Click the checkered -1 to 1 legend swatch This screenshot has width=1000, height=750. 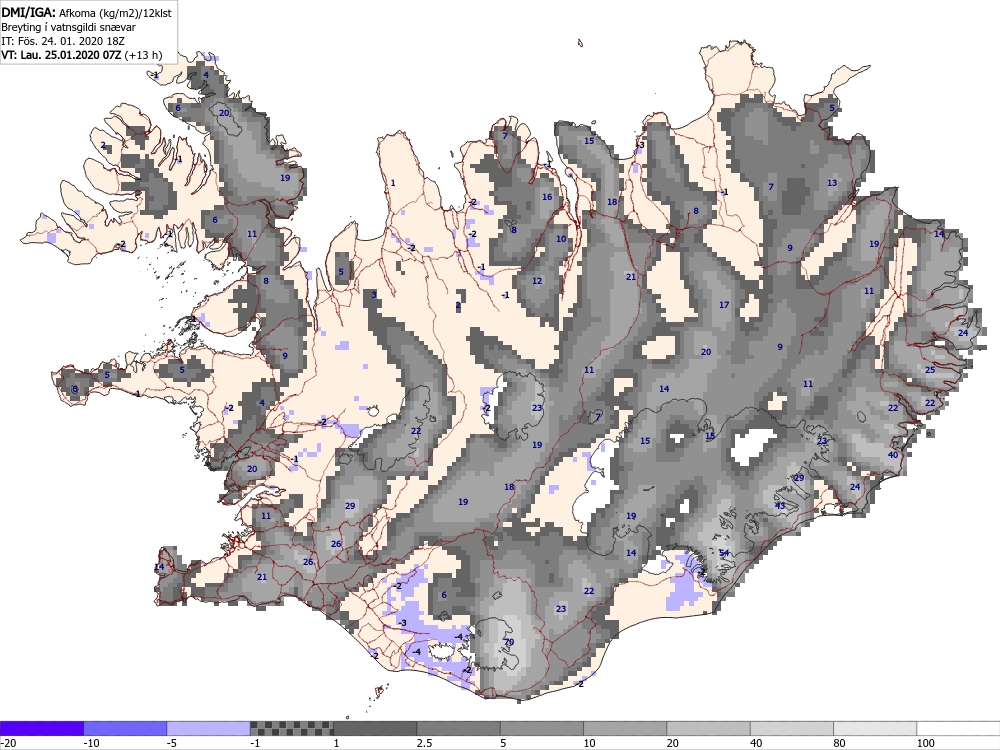(x=291, y=728)
